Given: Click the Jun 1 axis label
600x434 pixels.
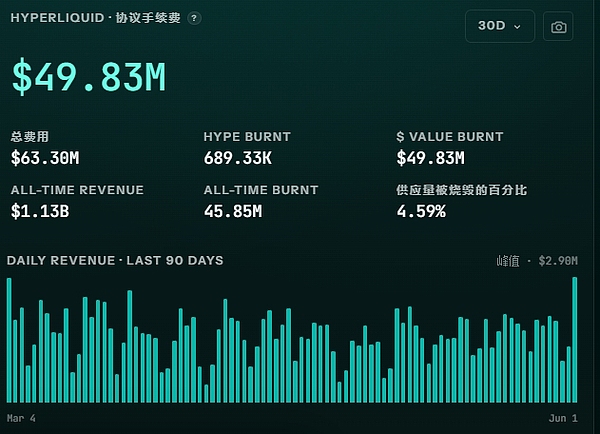Looking at the screenshot, I should [563, 418].
